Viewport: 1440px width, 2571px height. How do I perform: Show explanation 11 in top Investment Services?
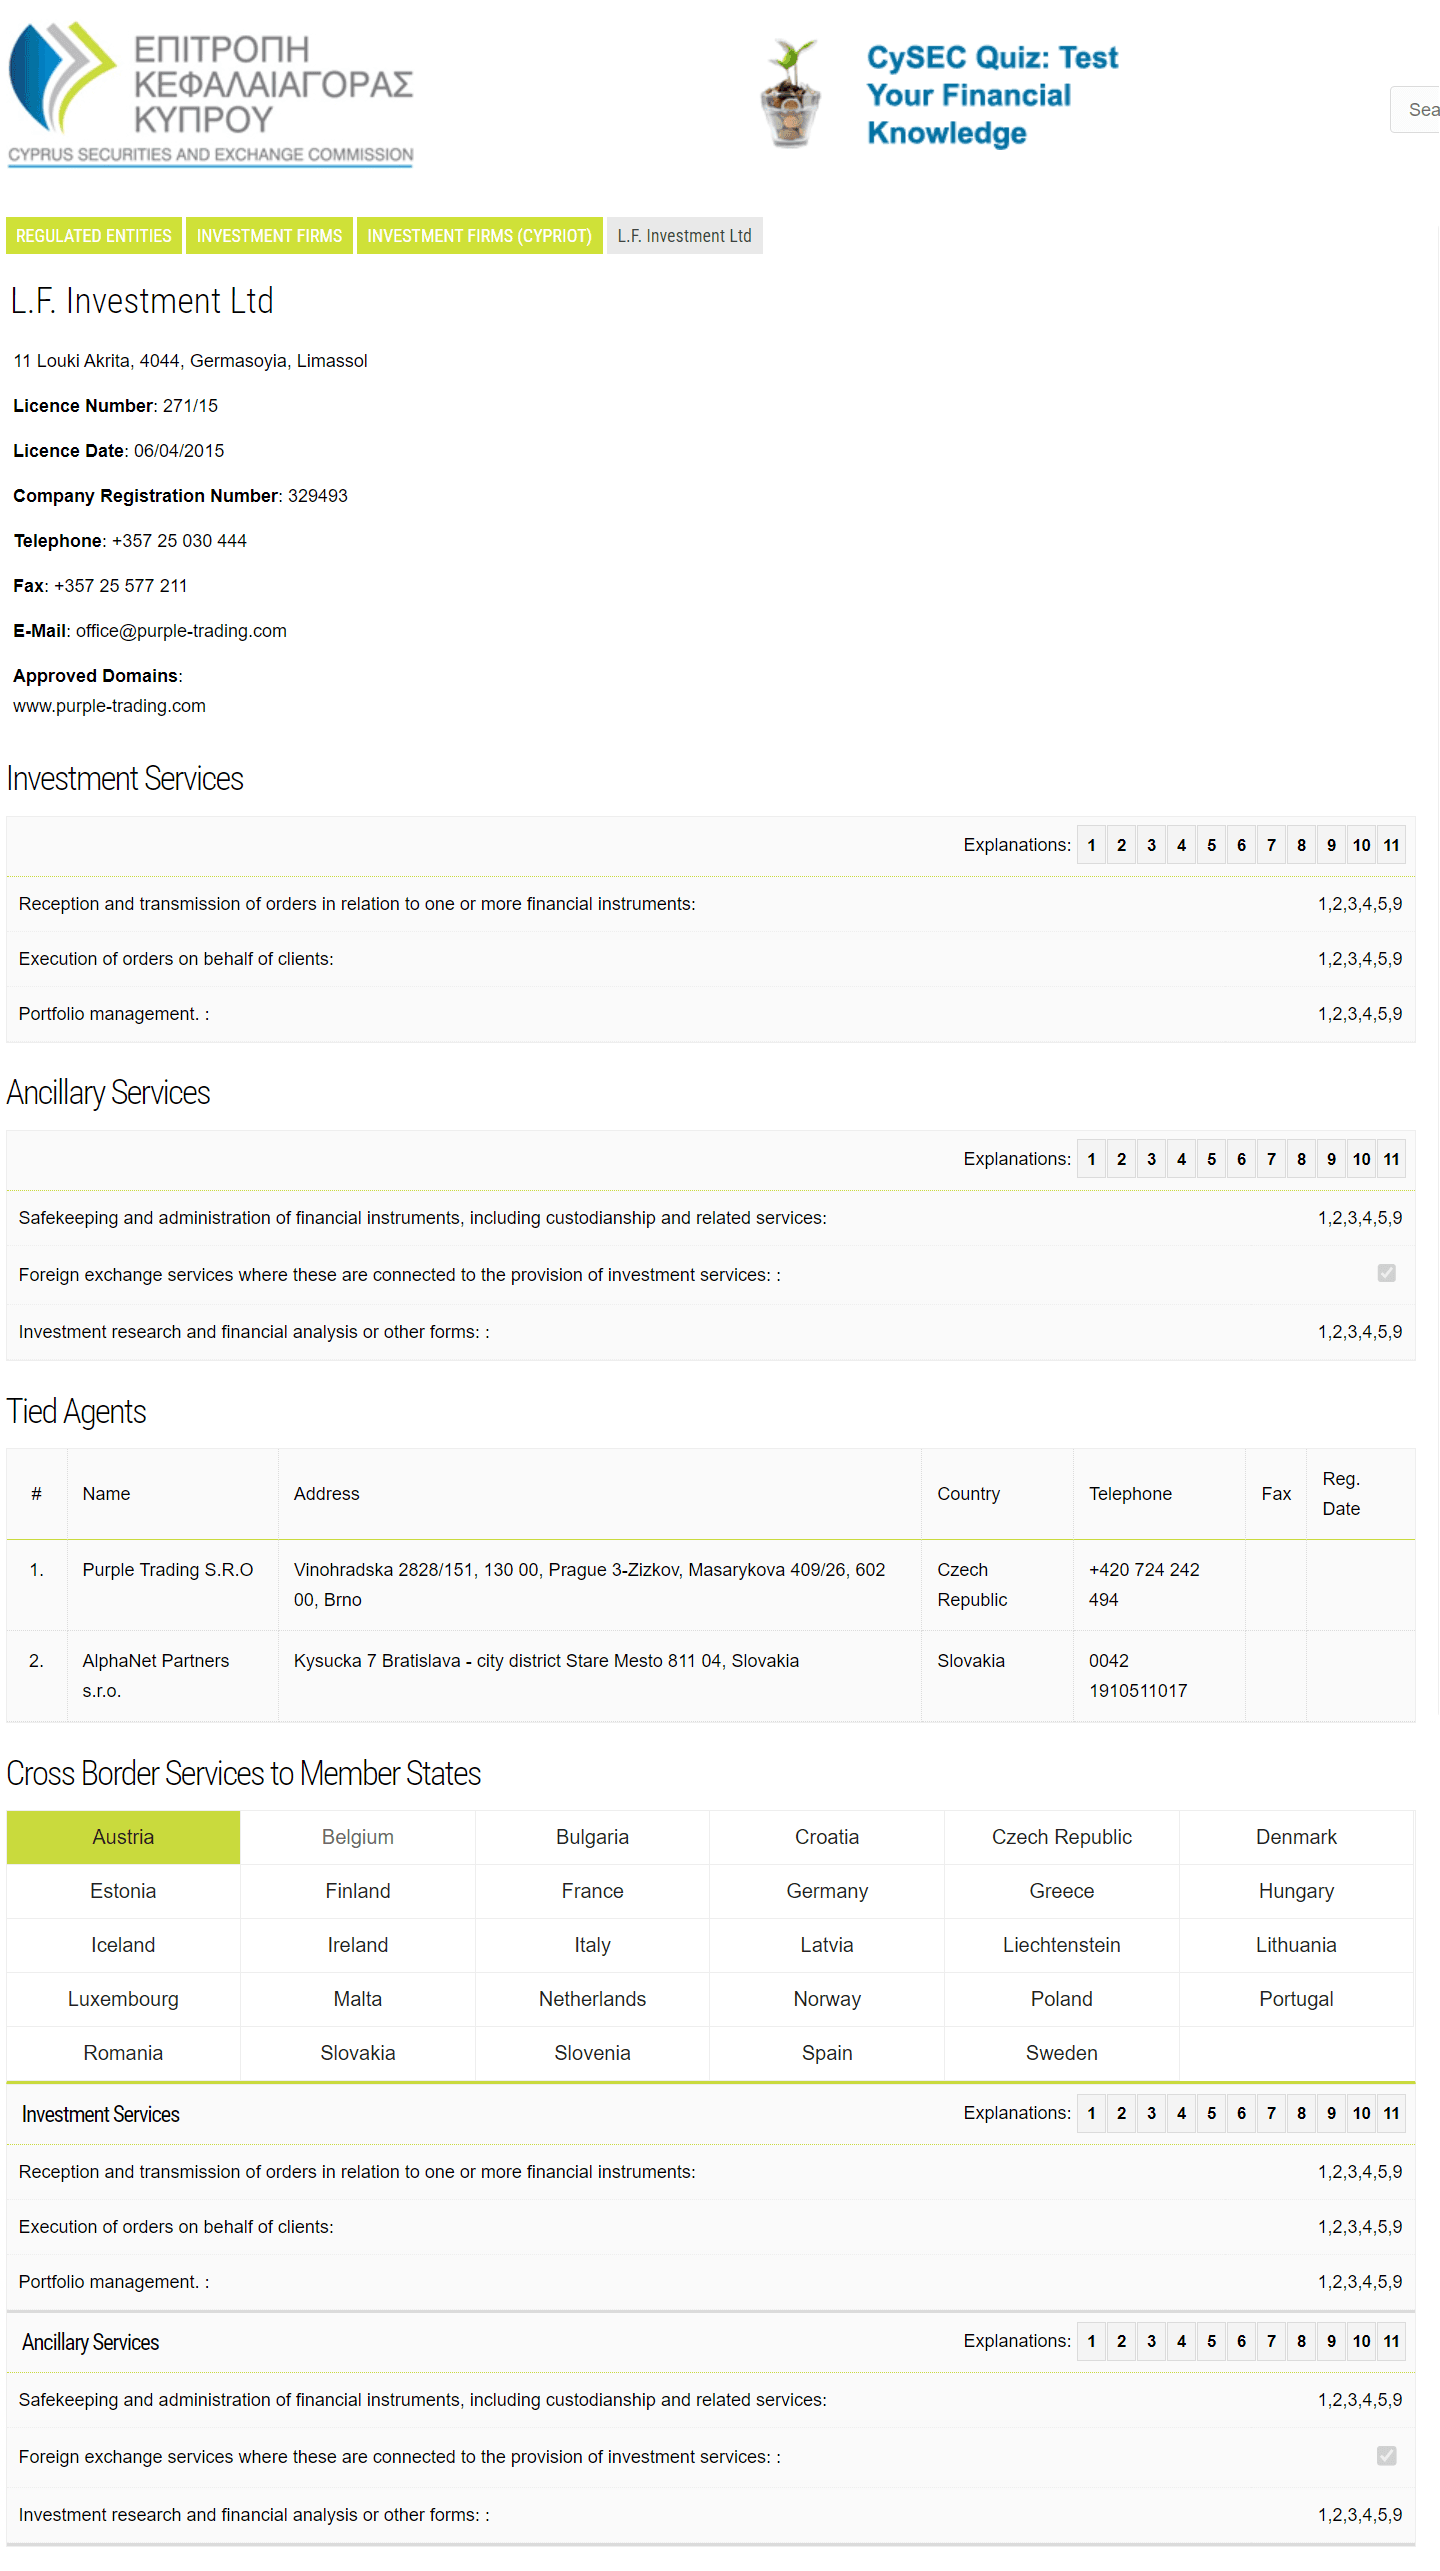[x=1391, y=845]
